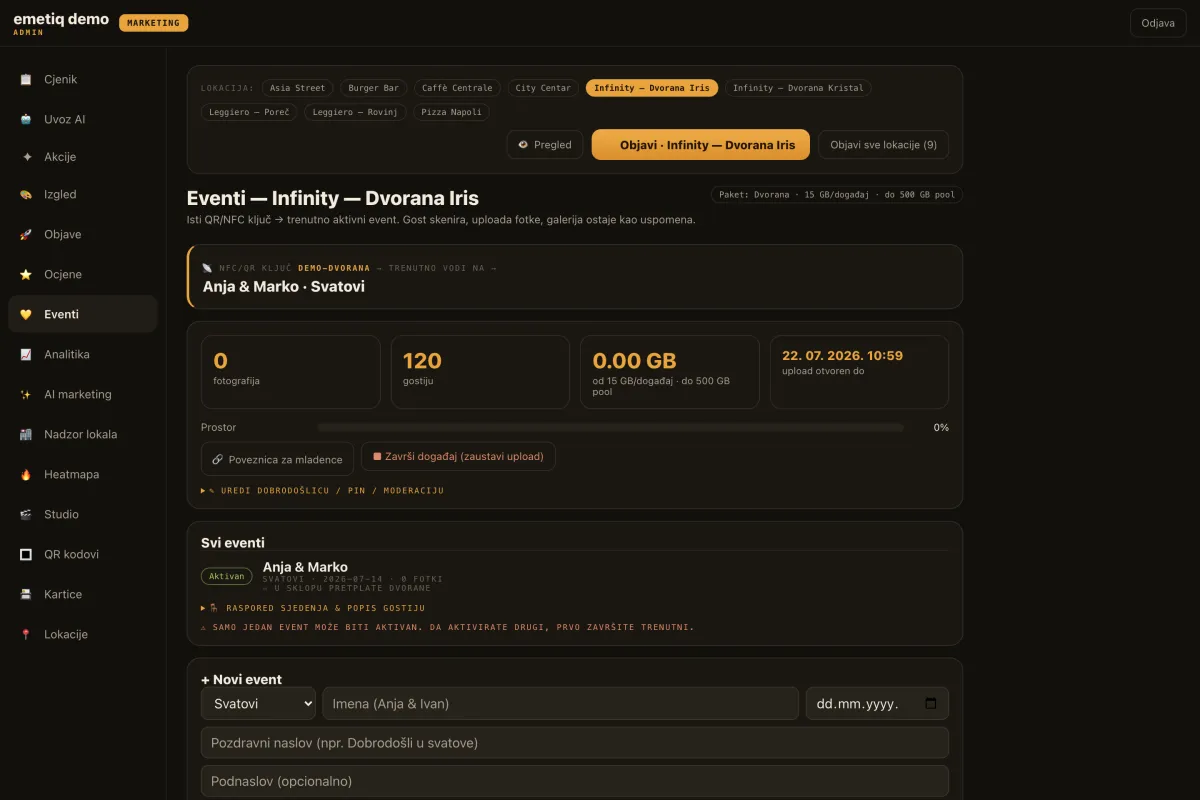Screen dimensions: 1200x800
Task: Select Pizza Napoli location
Action: coord(451,112)
